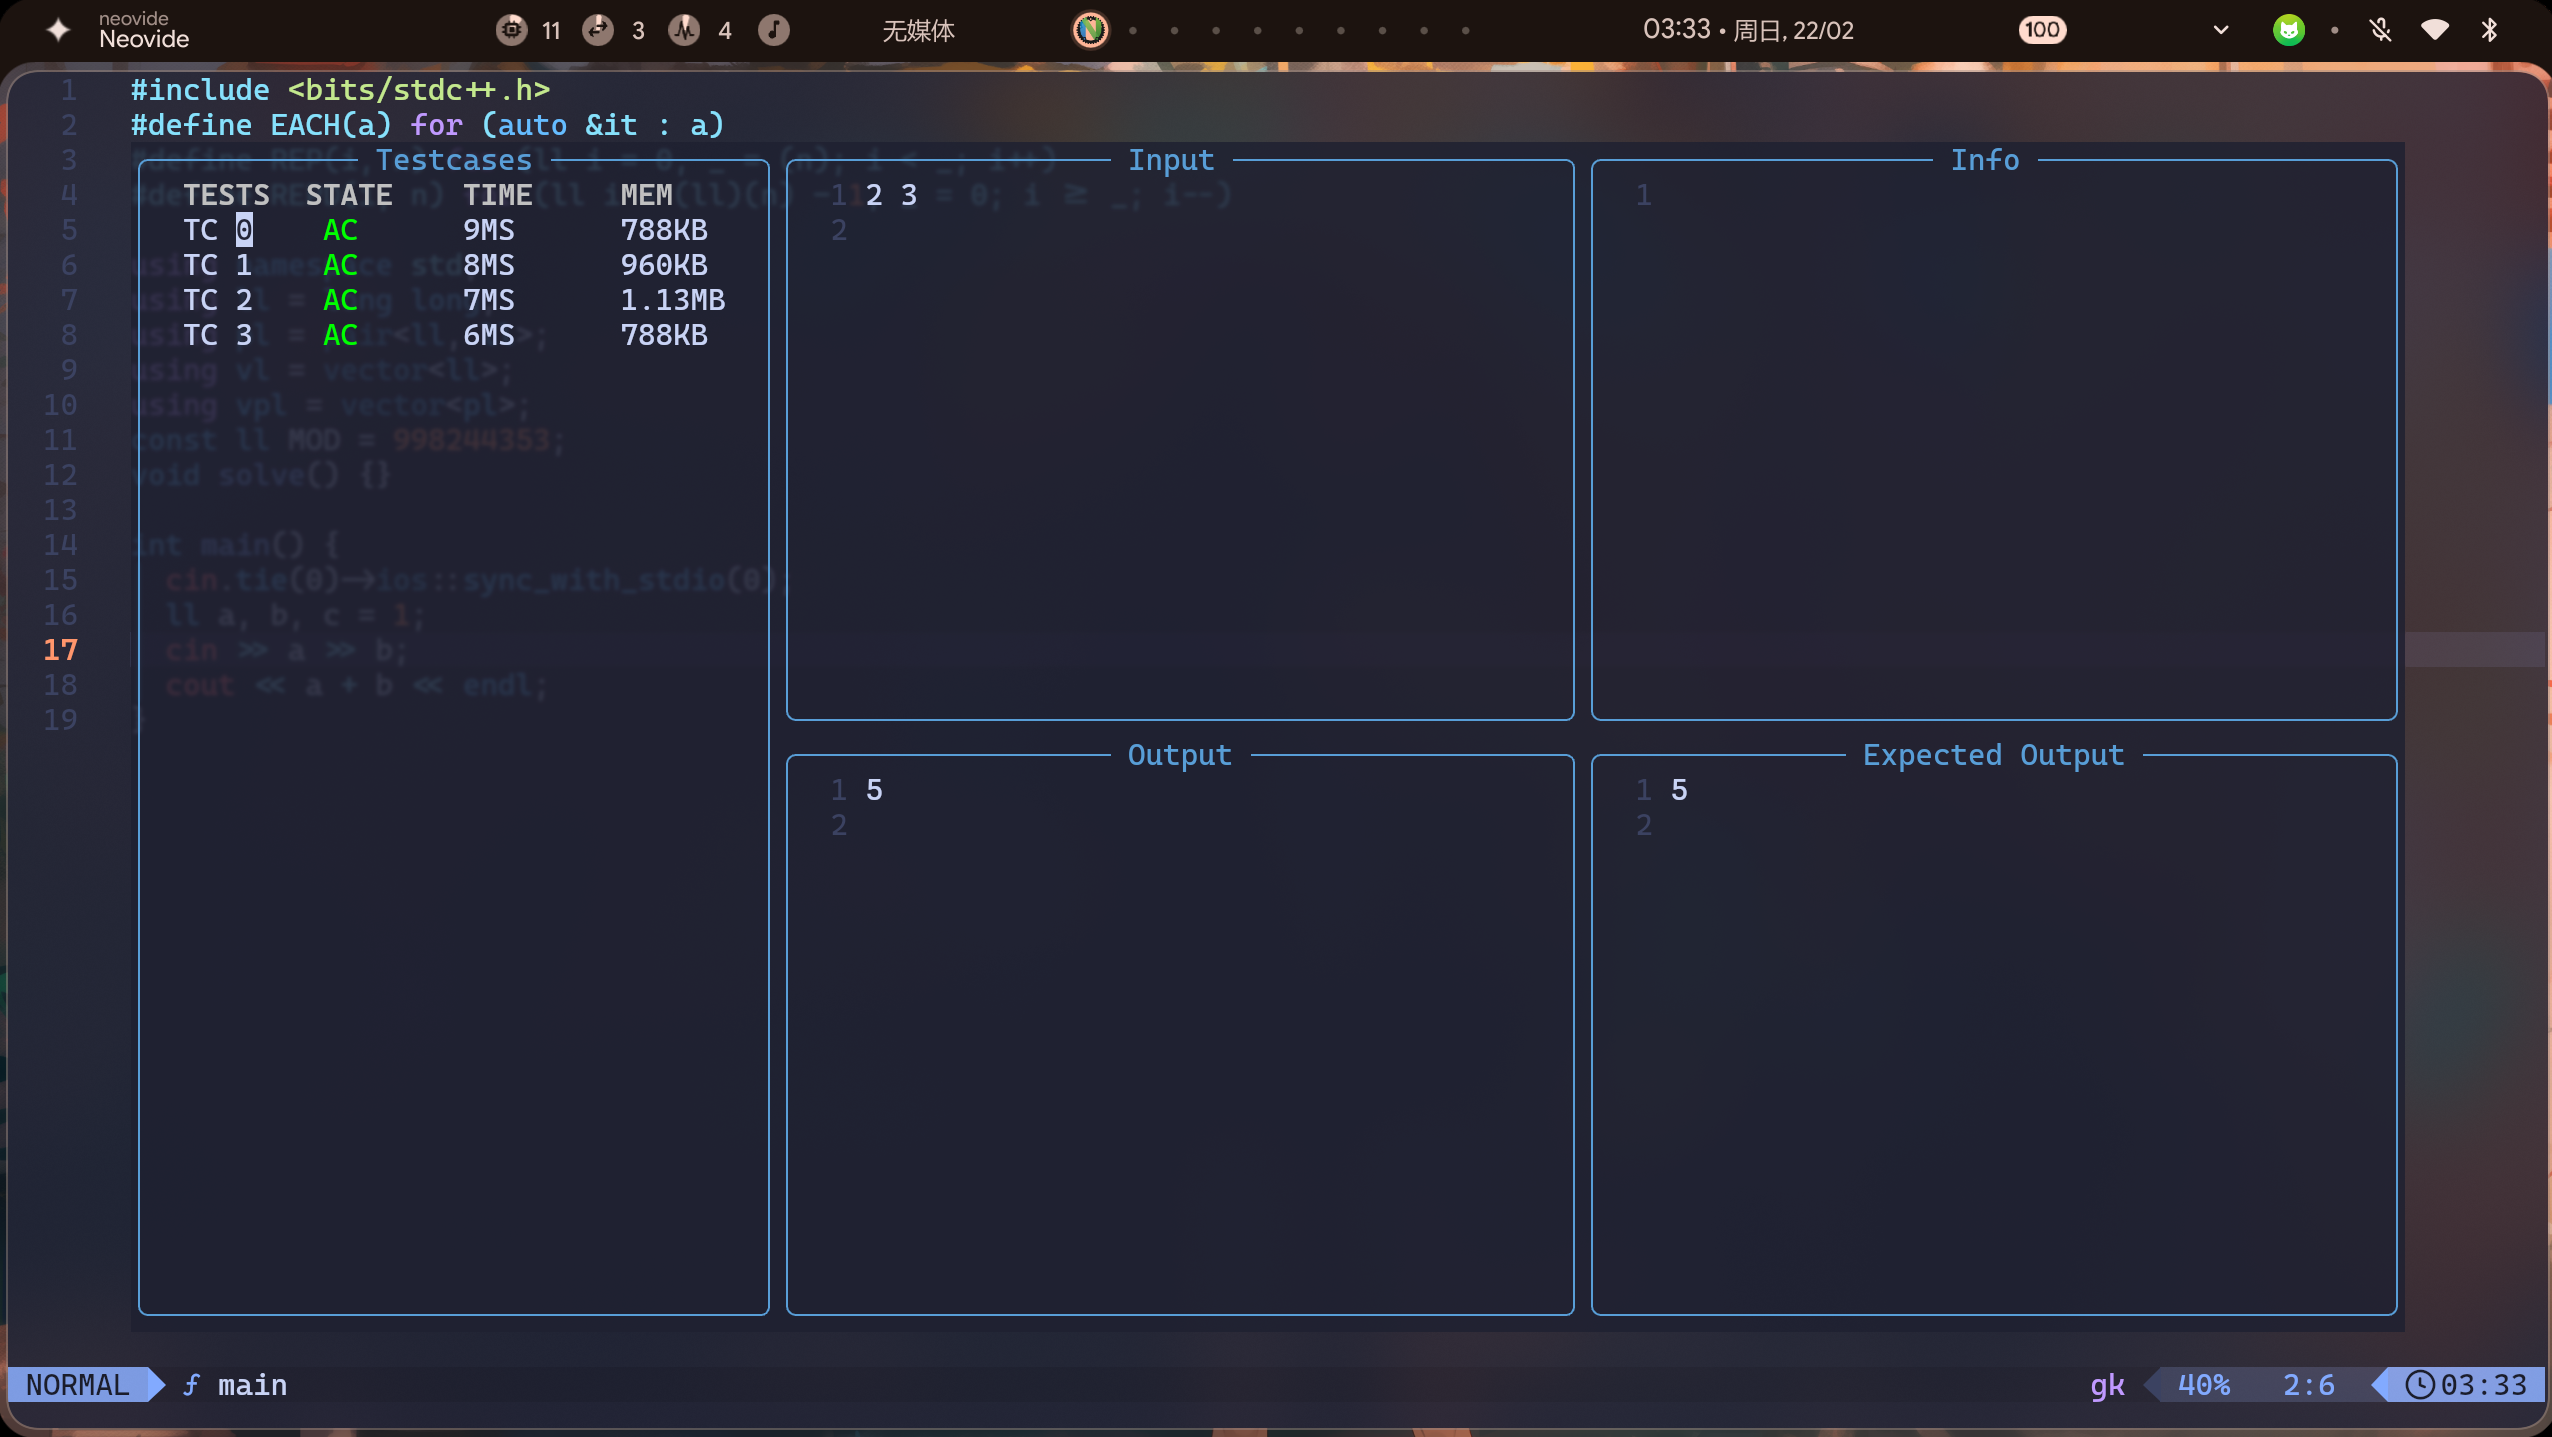Open the Wi-Fi network icon
This screenshot has width=2552, height=1437.
[2435, 30]
